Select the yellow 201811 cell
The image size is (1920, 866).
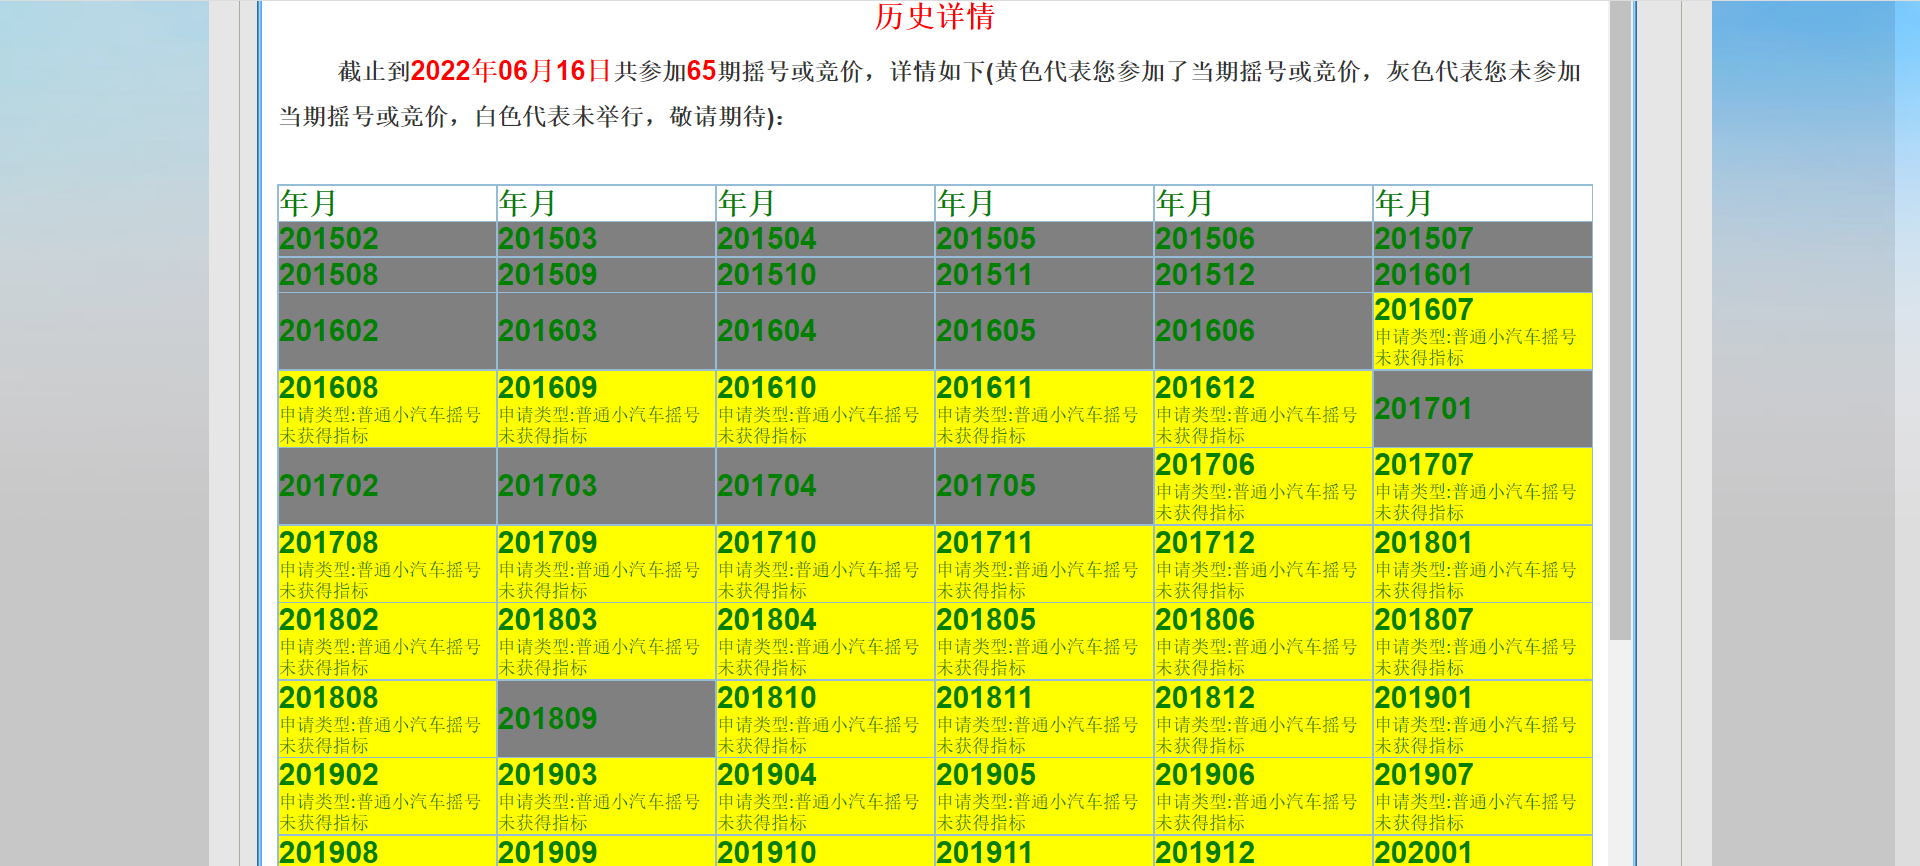coord(1043,719)
